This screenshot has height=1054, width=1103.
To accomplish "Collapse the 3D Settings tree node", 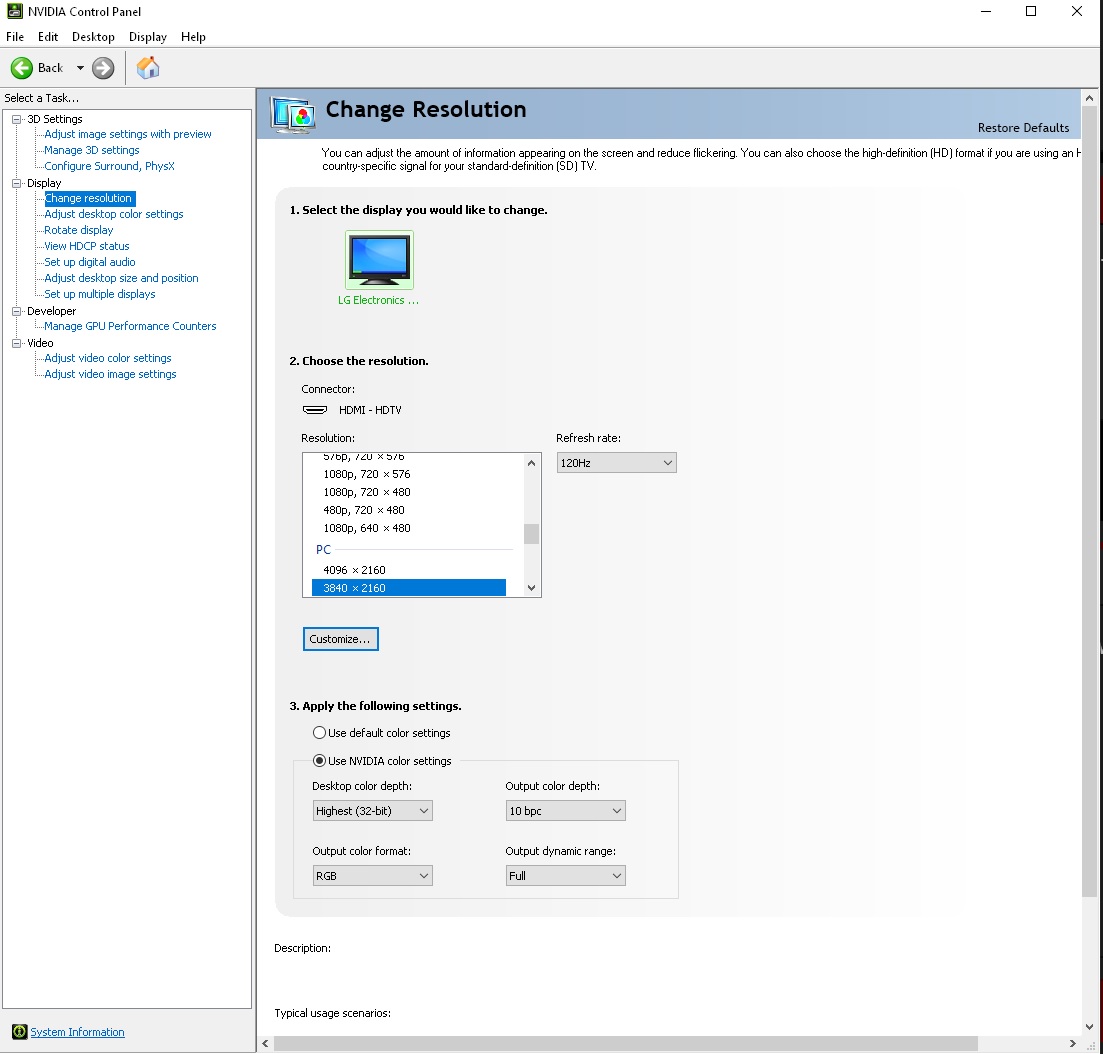I will point(16,119).
